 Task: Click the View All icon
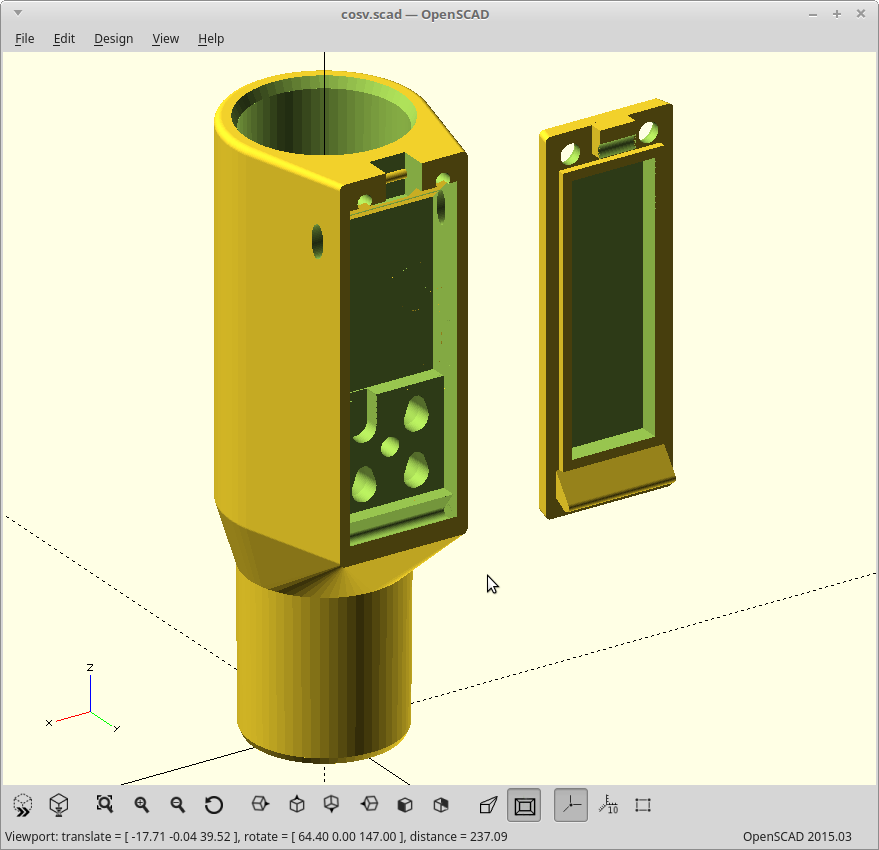105,804
